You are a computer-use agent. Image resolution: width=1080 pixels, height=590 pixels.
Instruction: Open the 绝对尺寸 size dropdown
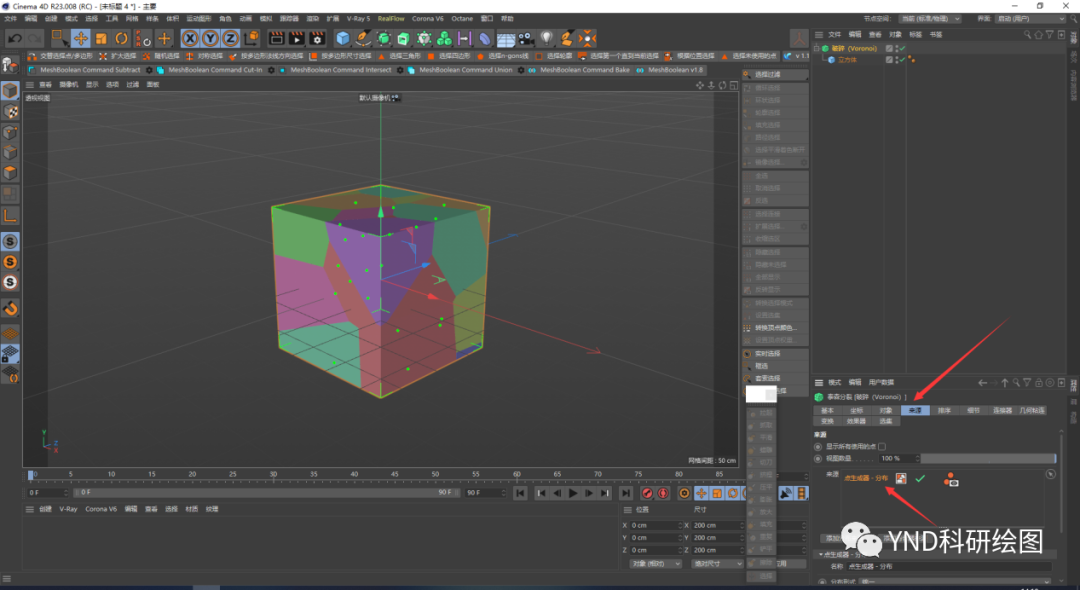point(716,564)
